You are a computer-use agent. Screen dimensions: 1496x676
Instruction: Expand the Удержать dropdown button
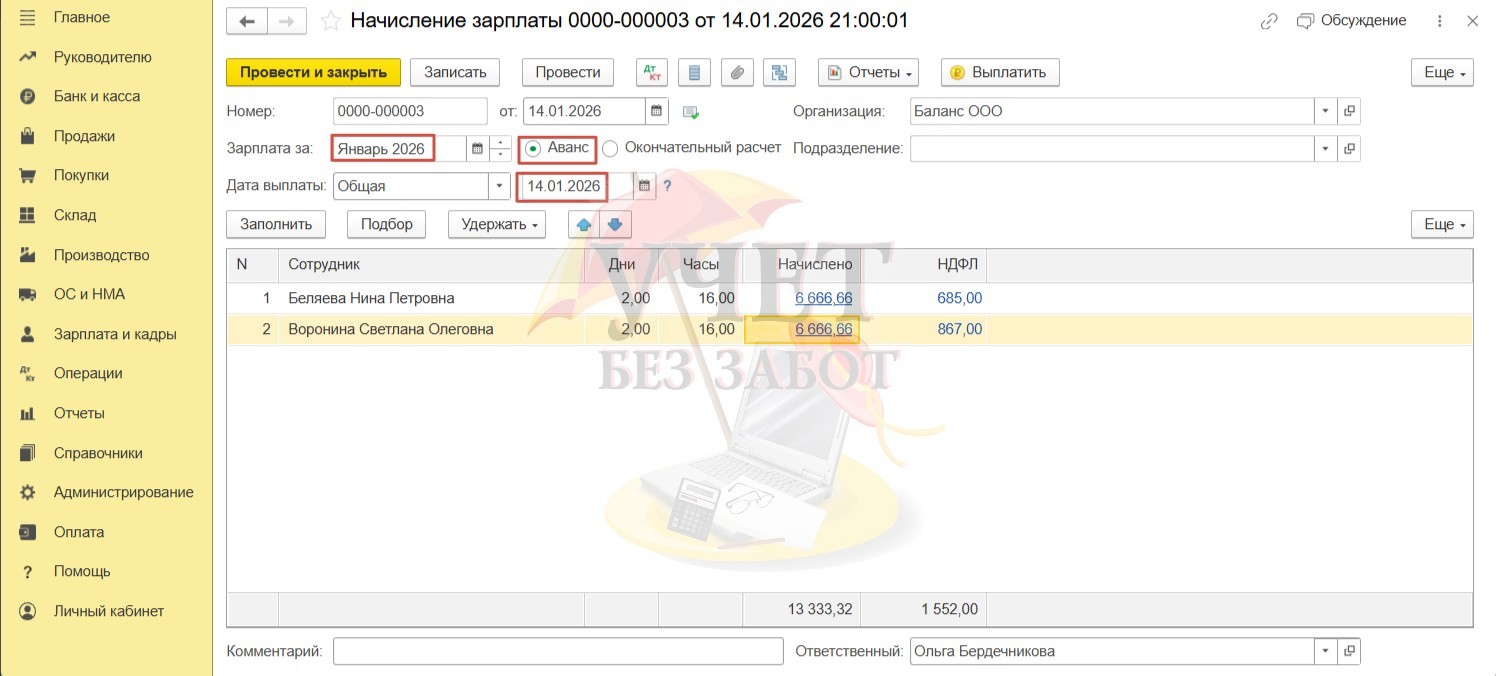(496, 224)
